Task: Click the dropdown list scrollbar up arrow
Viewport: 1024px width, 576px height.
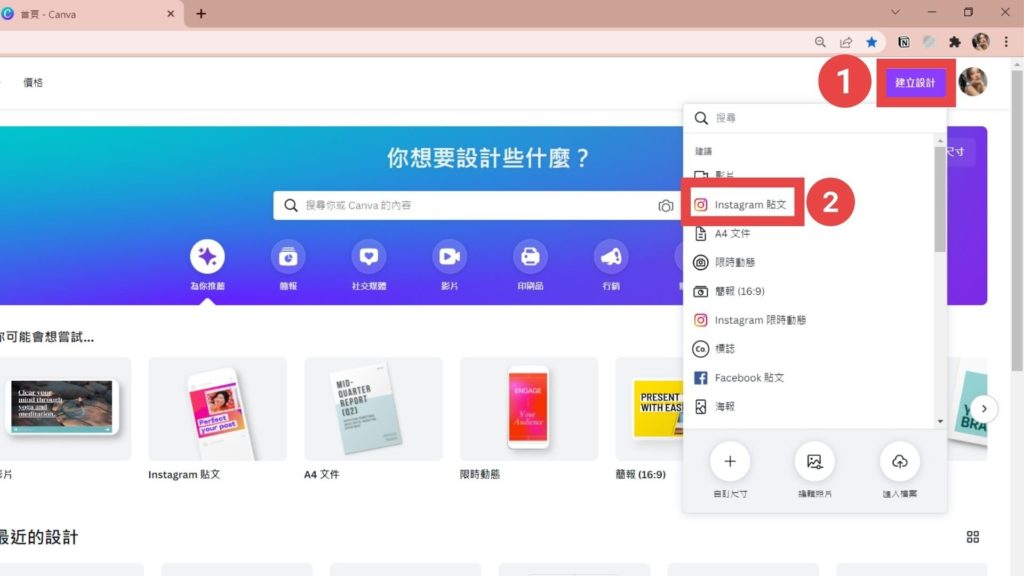Action: [x=940, y=140]
